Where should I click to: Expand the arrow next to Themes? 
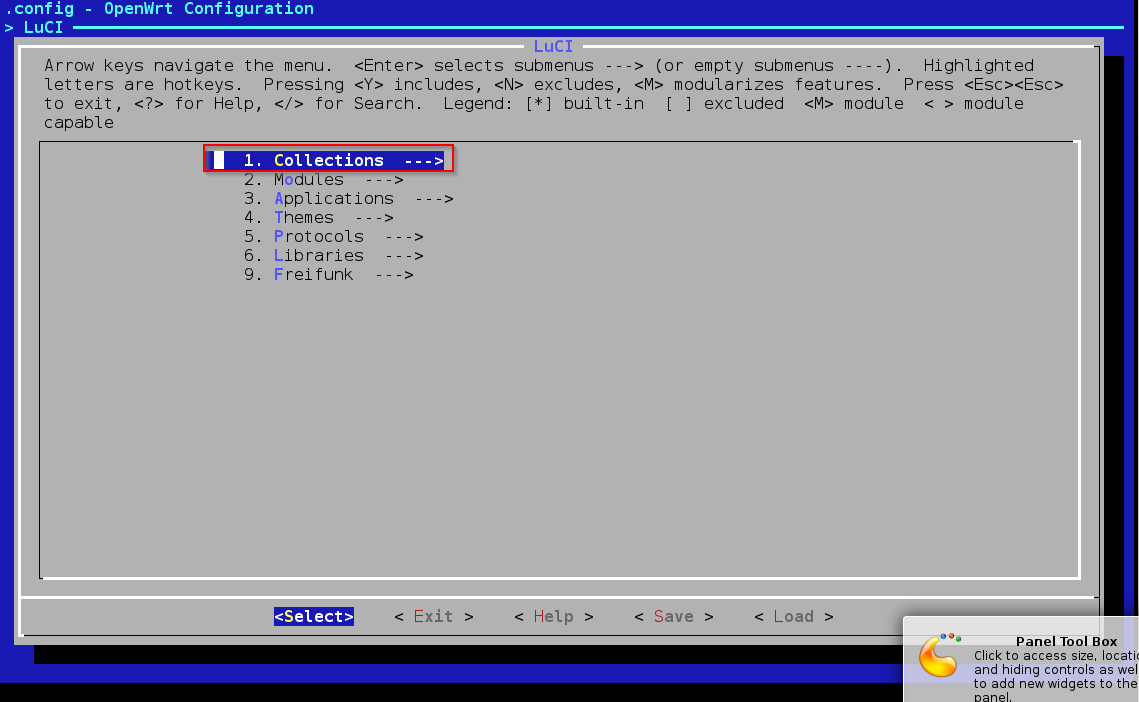pos(374,218)
